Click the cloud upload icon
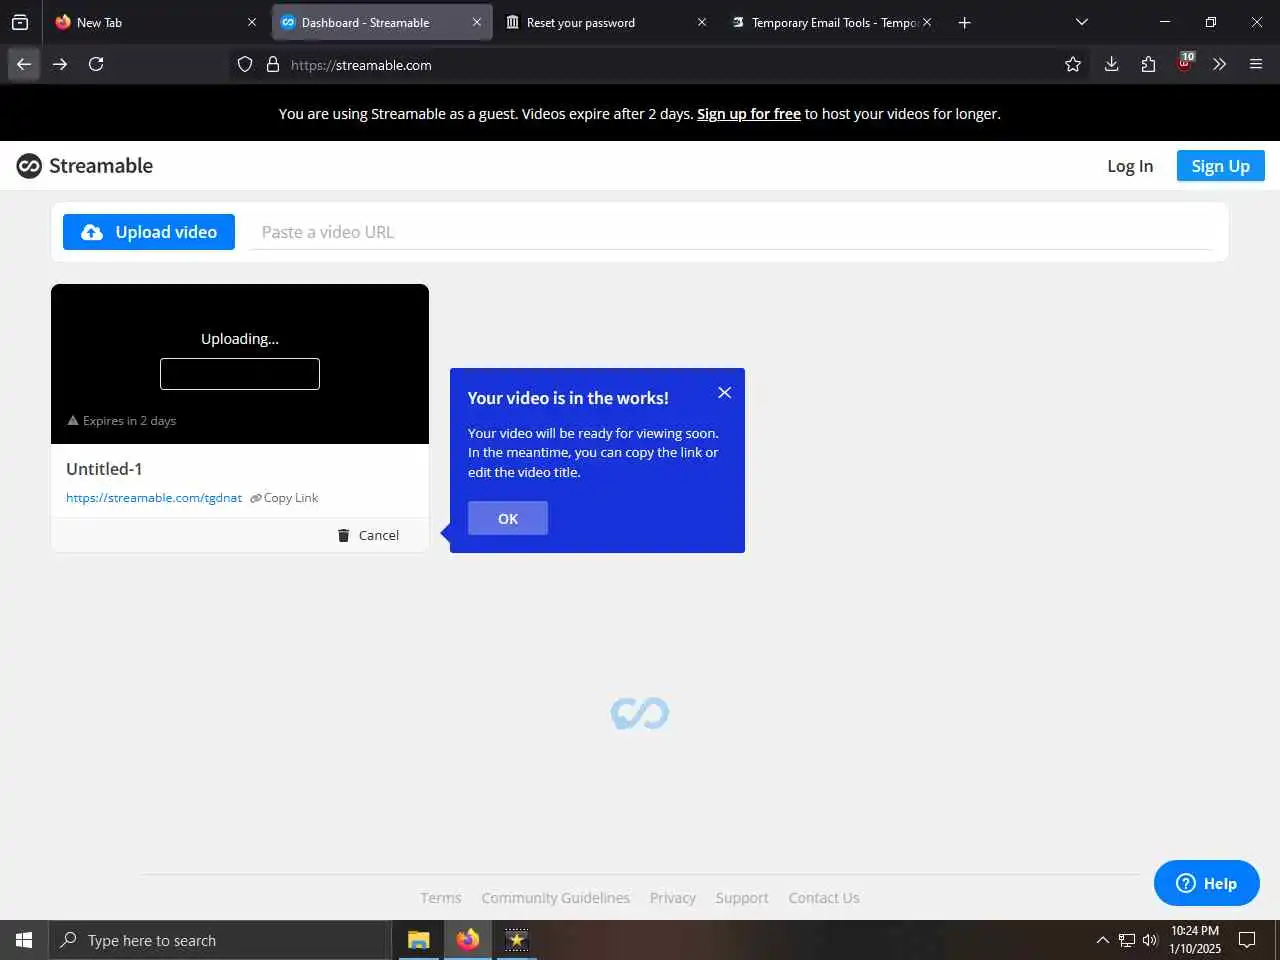The image size is (1280, 960). pos(92,232)
